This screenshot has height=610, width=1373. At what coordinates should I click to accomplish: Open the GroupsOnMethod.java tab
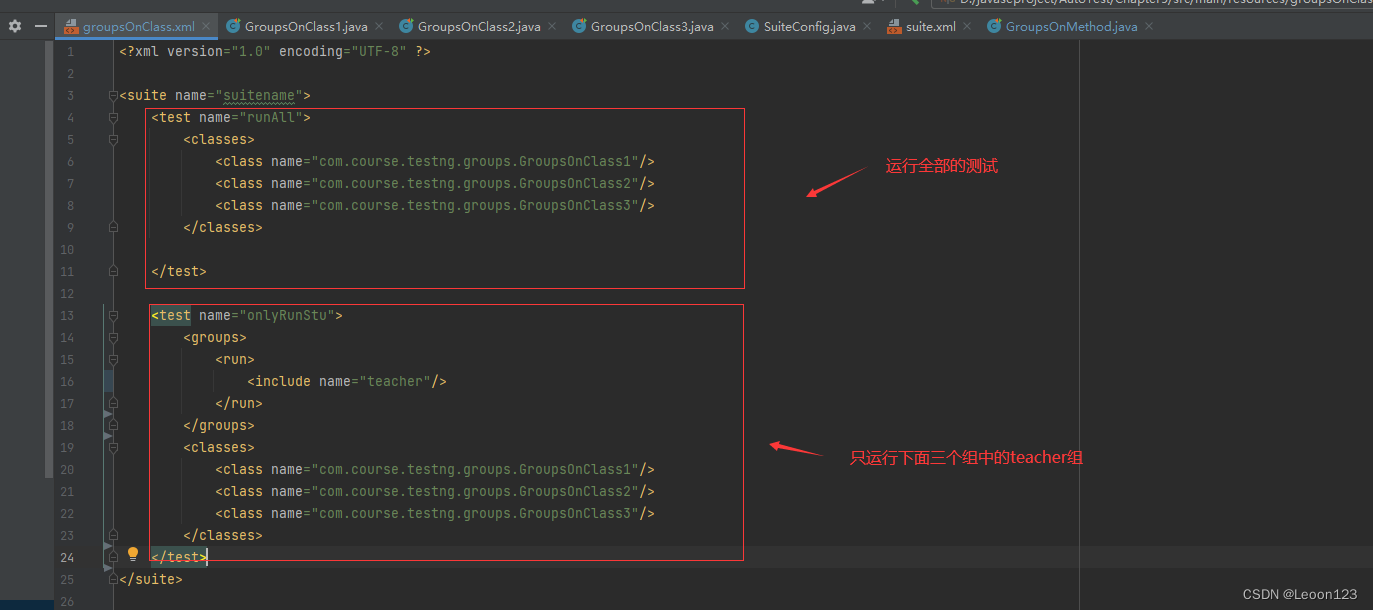[x=1071, y=27]
